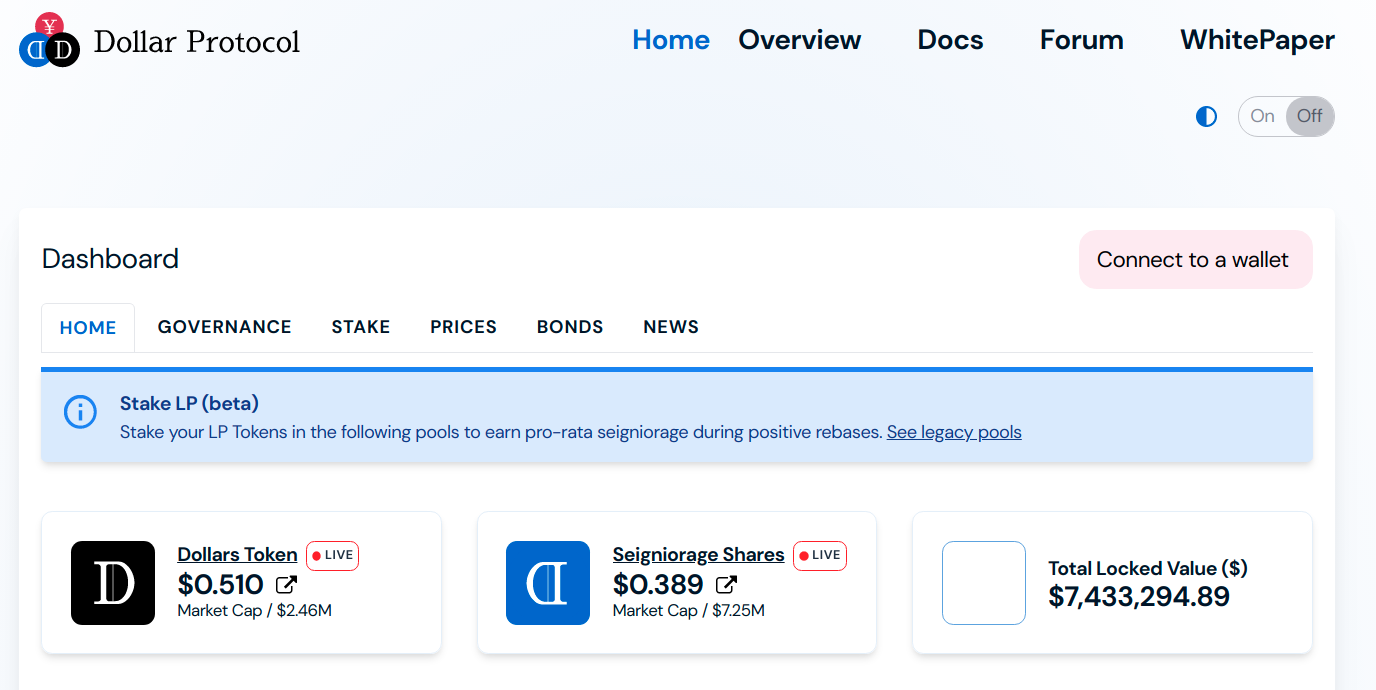Open the STAKE tab
Screen dimensions: 1376x690
[x=361, y=327]
